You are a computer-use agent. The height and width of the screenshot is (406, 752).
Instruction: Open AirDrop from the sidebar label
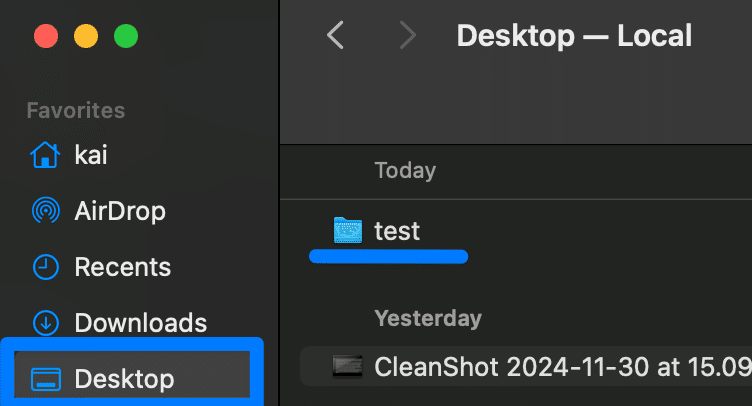point(120,211)
